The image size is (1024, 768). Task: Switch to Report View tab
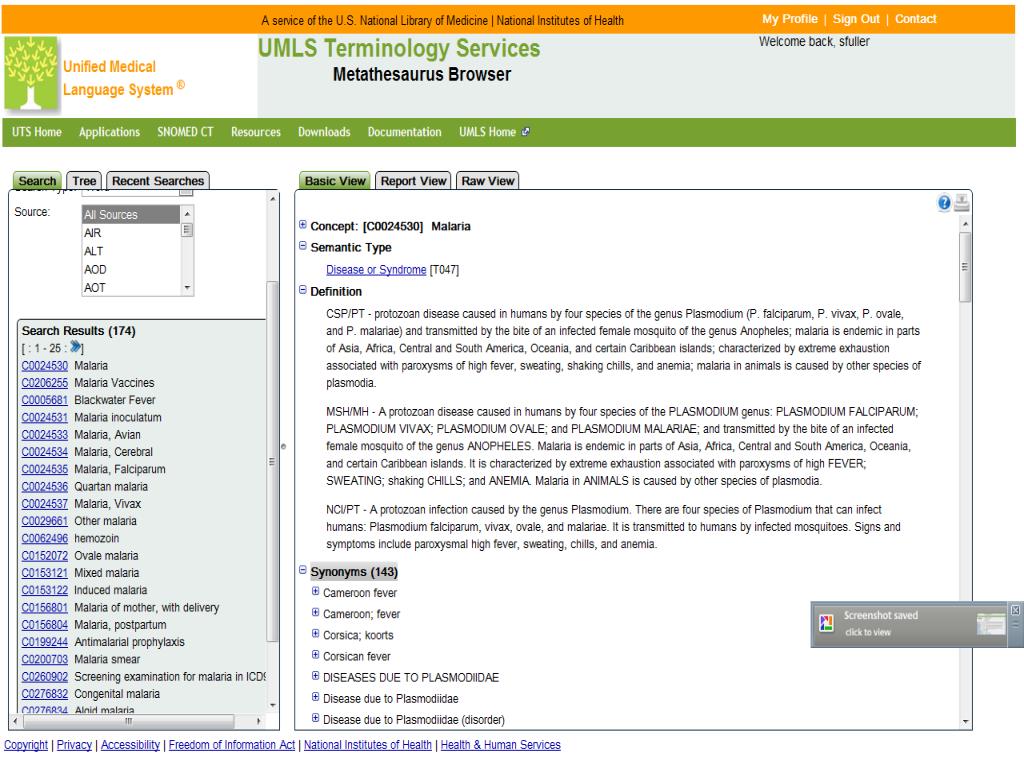[413, 181]
